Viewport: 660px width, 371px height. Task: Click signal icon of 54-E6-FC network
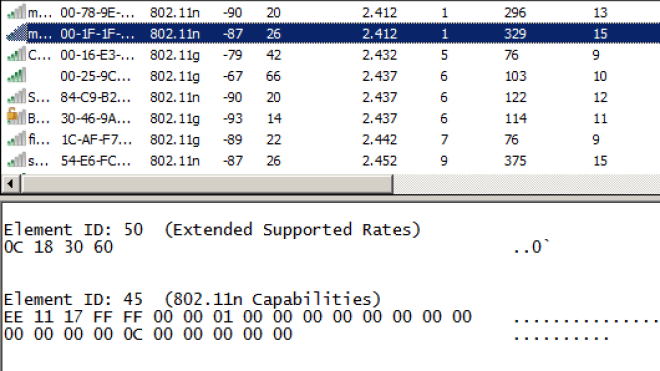point(16,160)
